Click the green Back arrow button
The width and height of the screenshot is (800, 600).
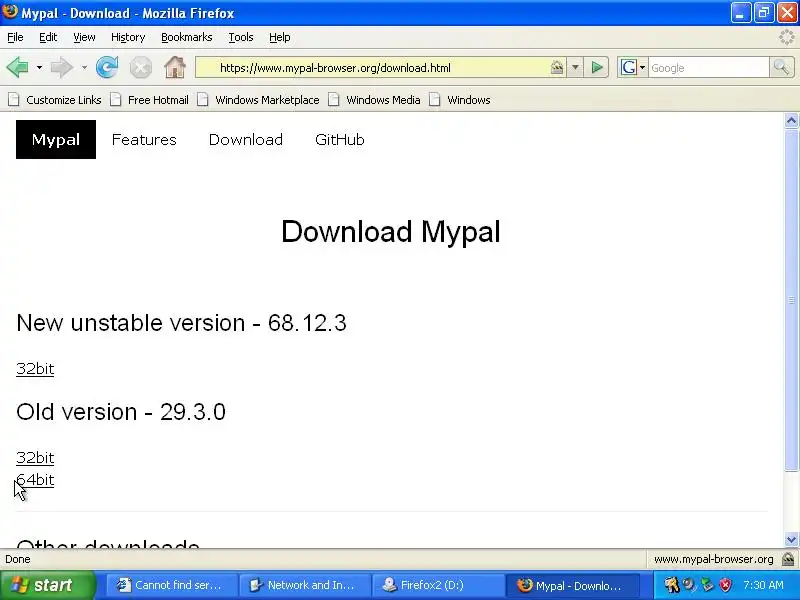(18, 67)
